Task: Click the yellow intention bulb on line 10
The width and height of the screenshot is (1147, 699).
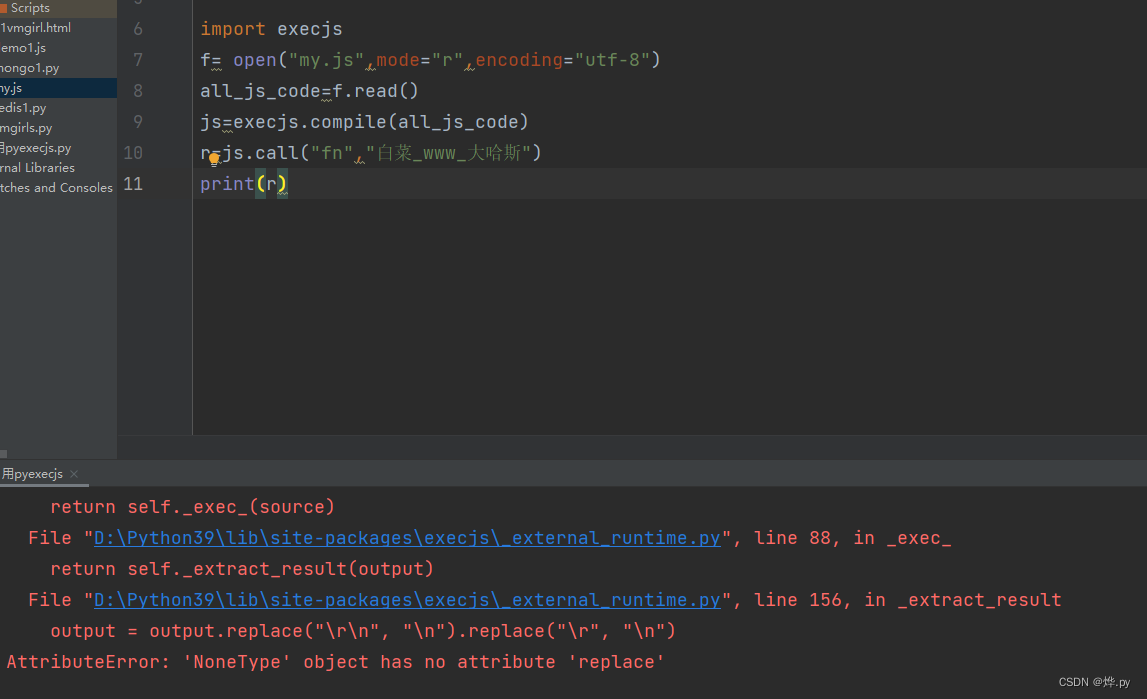Action: coord(213,158)
